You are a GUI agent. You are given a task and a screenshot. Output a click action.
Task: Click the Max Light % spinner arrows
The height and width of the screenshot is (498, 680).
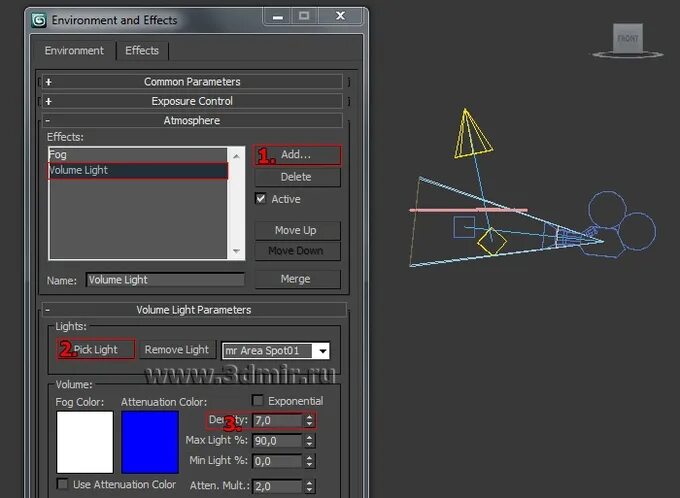(x=309, y=441)
